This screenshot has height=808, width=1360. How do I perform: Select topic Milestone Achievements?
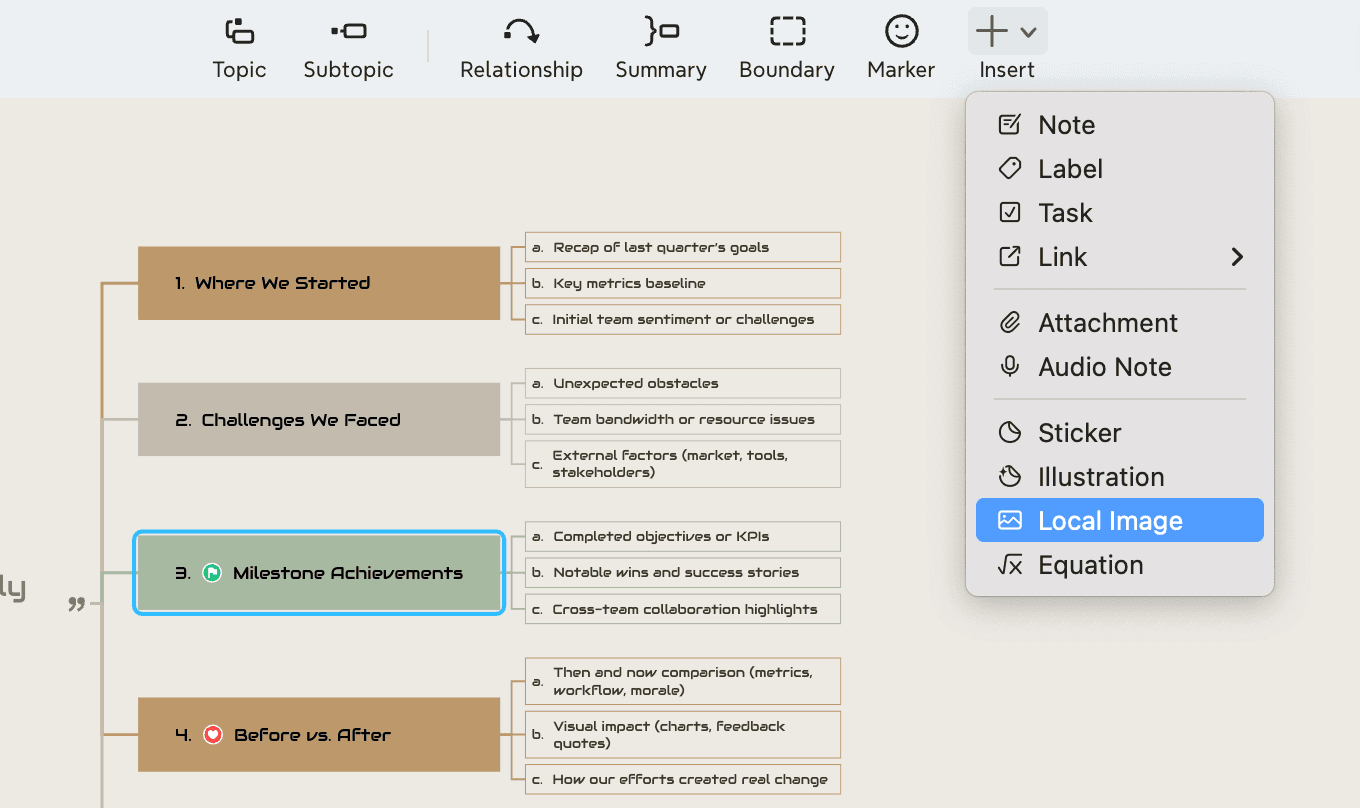click(319, 573)
